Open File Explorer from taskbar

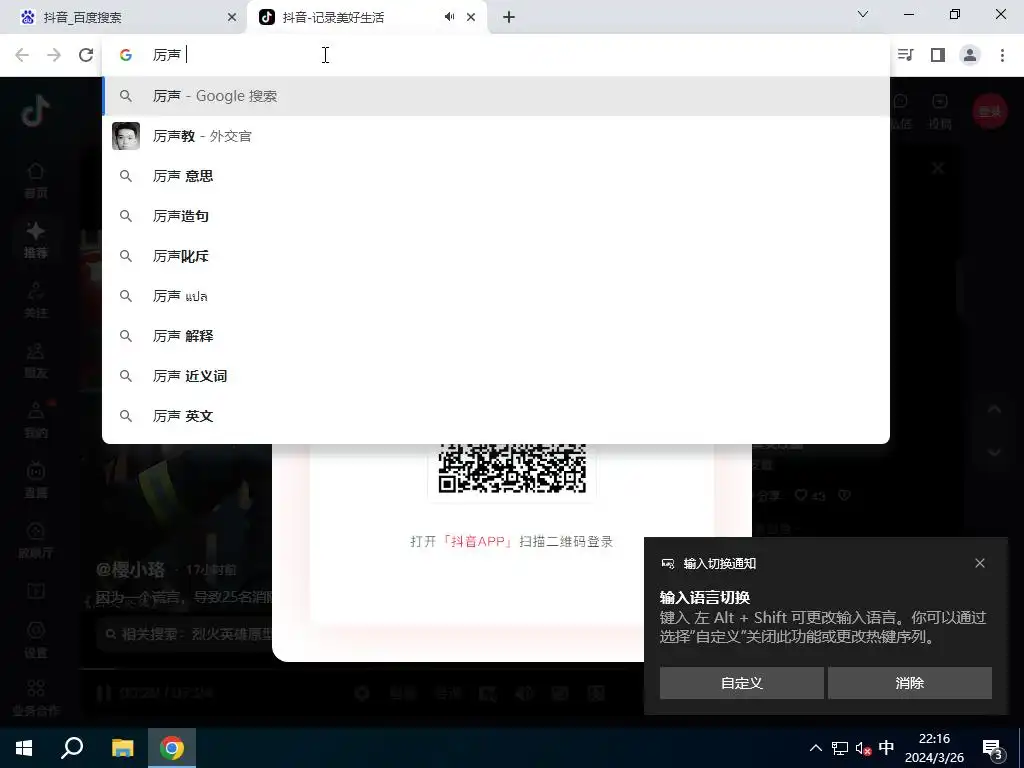click(122, 748)
